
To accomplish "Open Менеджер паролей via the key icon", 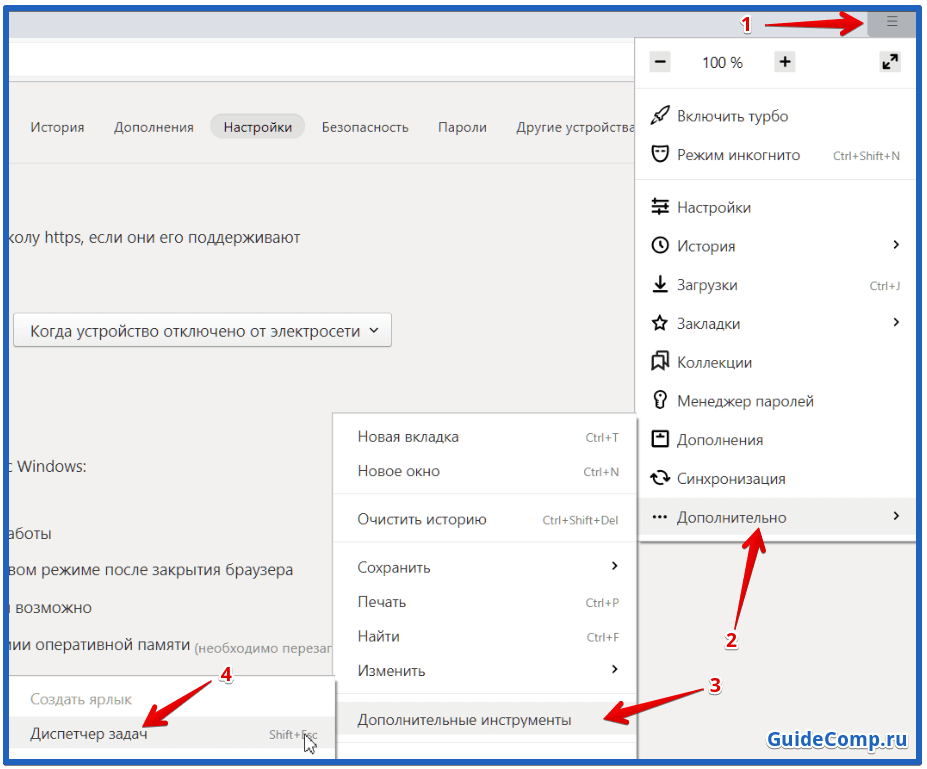I will (660, 401).
